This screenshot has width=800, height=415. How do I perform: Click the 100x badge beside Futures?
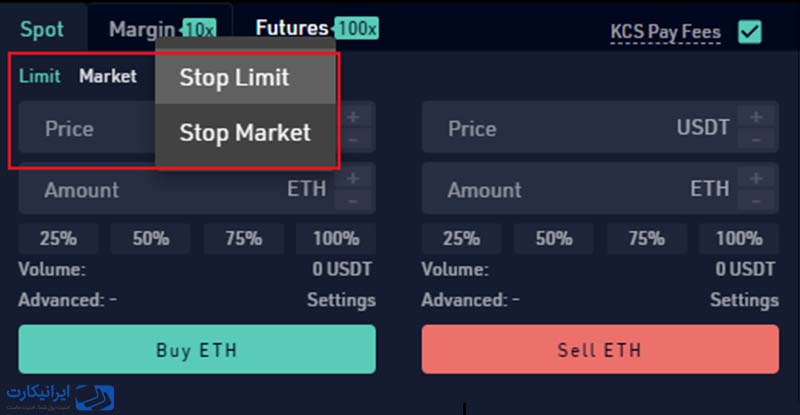click(357, 29)
